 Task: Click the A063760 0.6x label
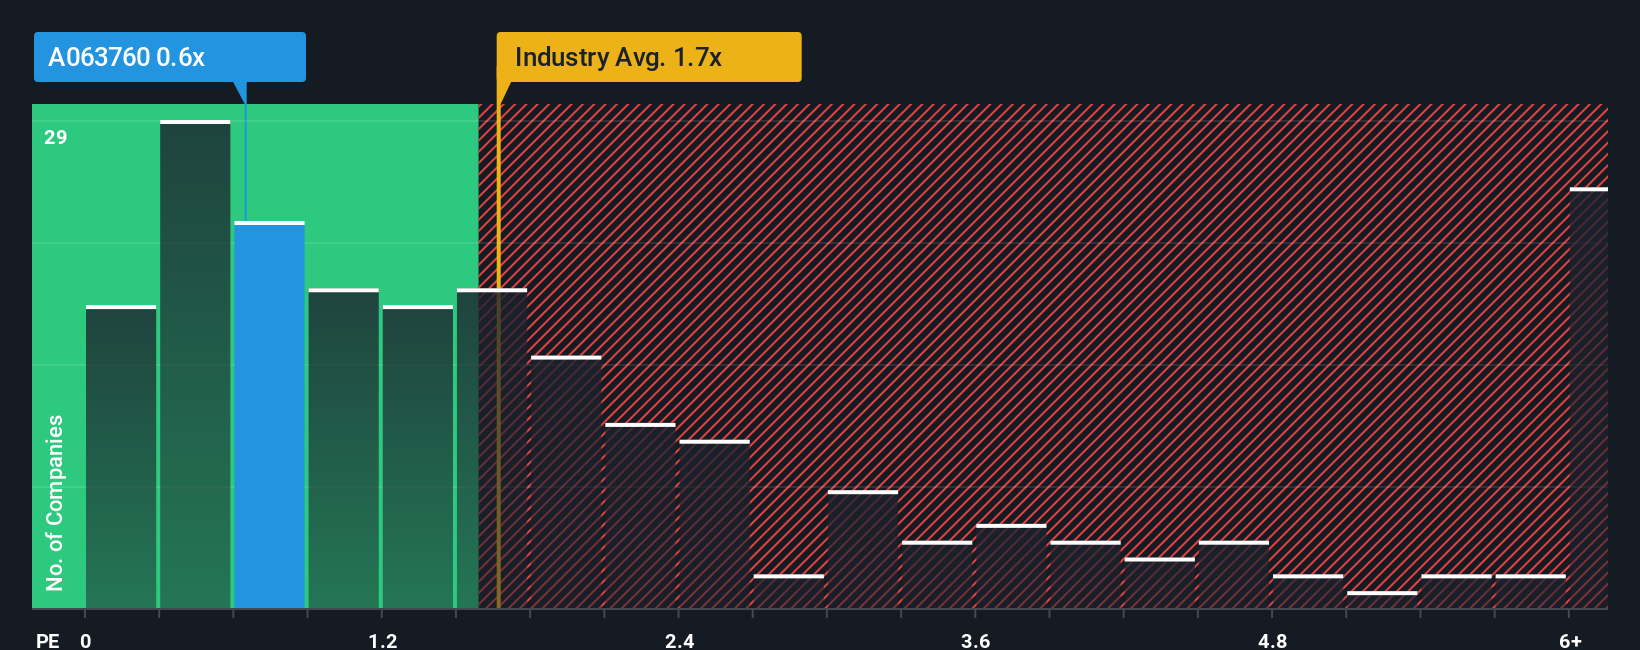pyautogui.click(x=170, y=57)
